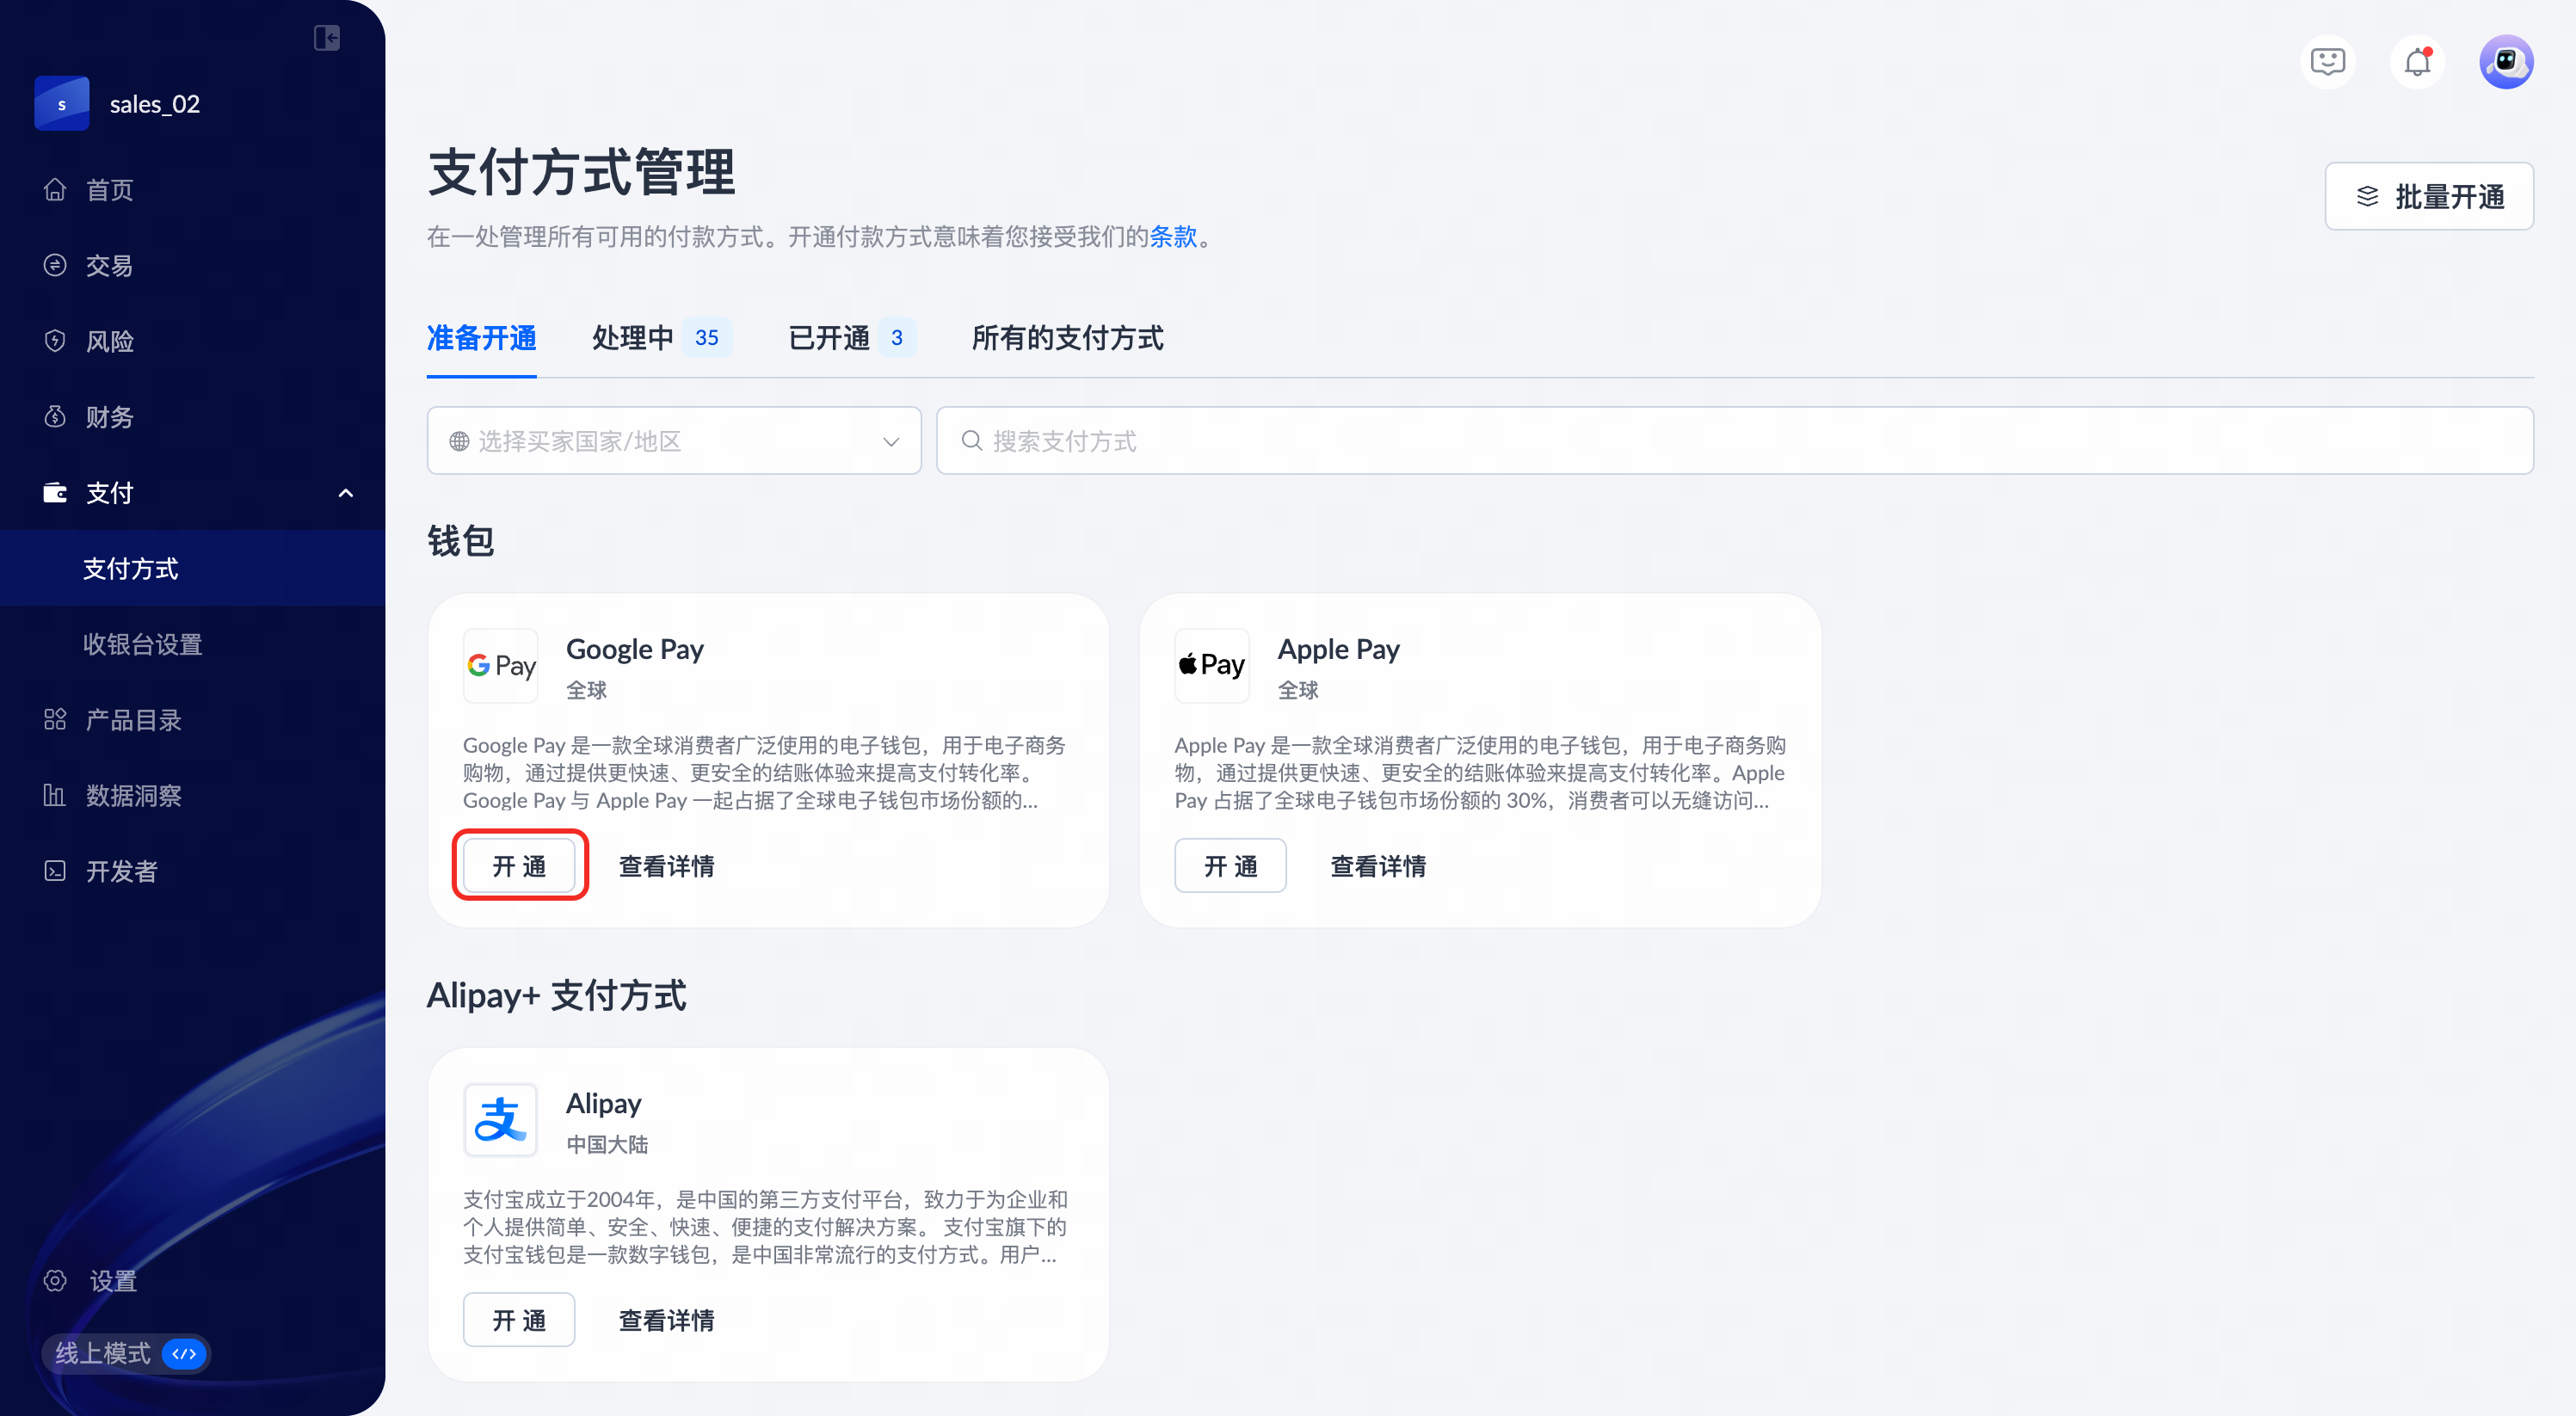This screenshot has height=1416, width=2576.
Task: Click the 钱包 section heading
Action: 461,541
